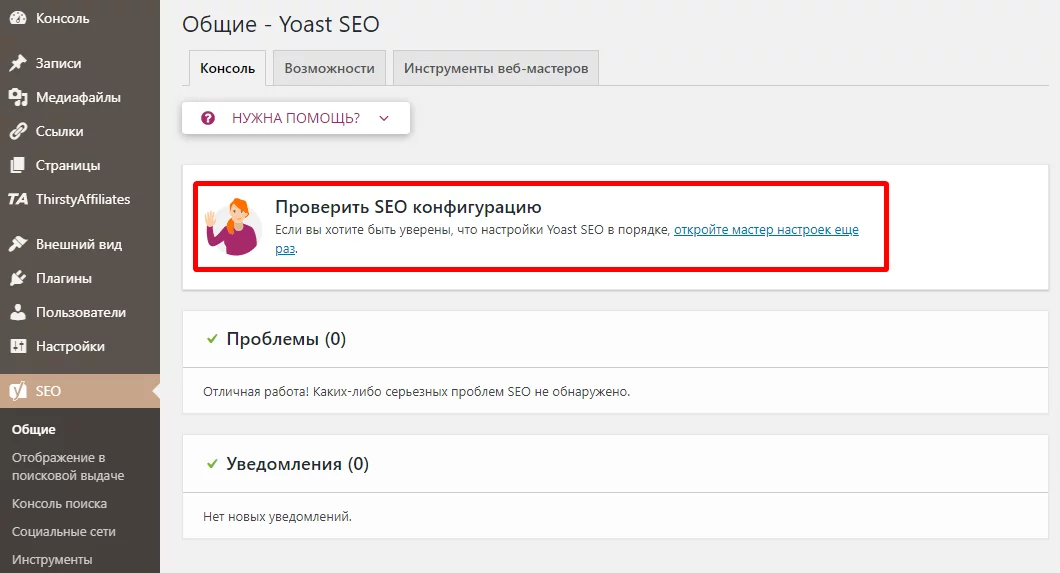Click the question mark help icon
The height and width of the screenshot is (573, 1060).
click(x=208, y=118)
